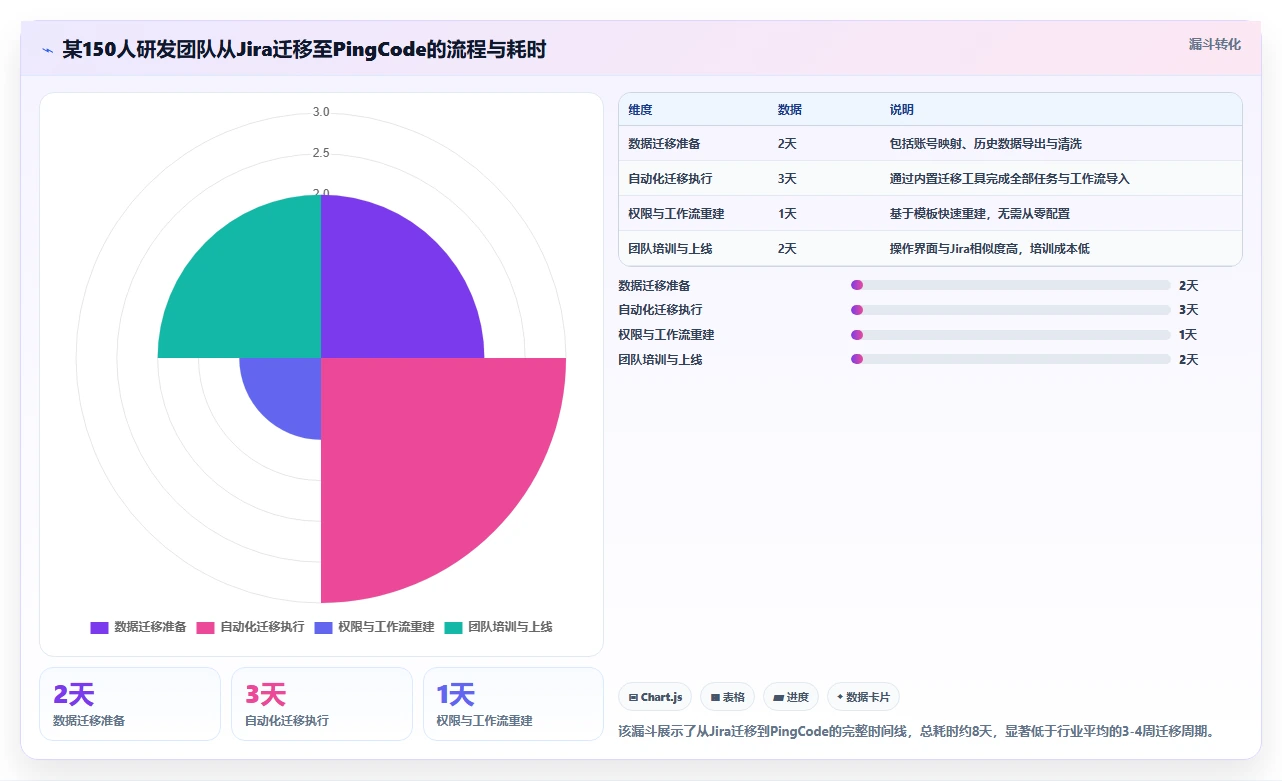Open the 1天 权限与工作流重建 stat card
Viewport: 1282px width, 781px height.
click(x=514, y=704)
